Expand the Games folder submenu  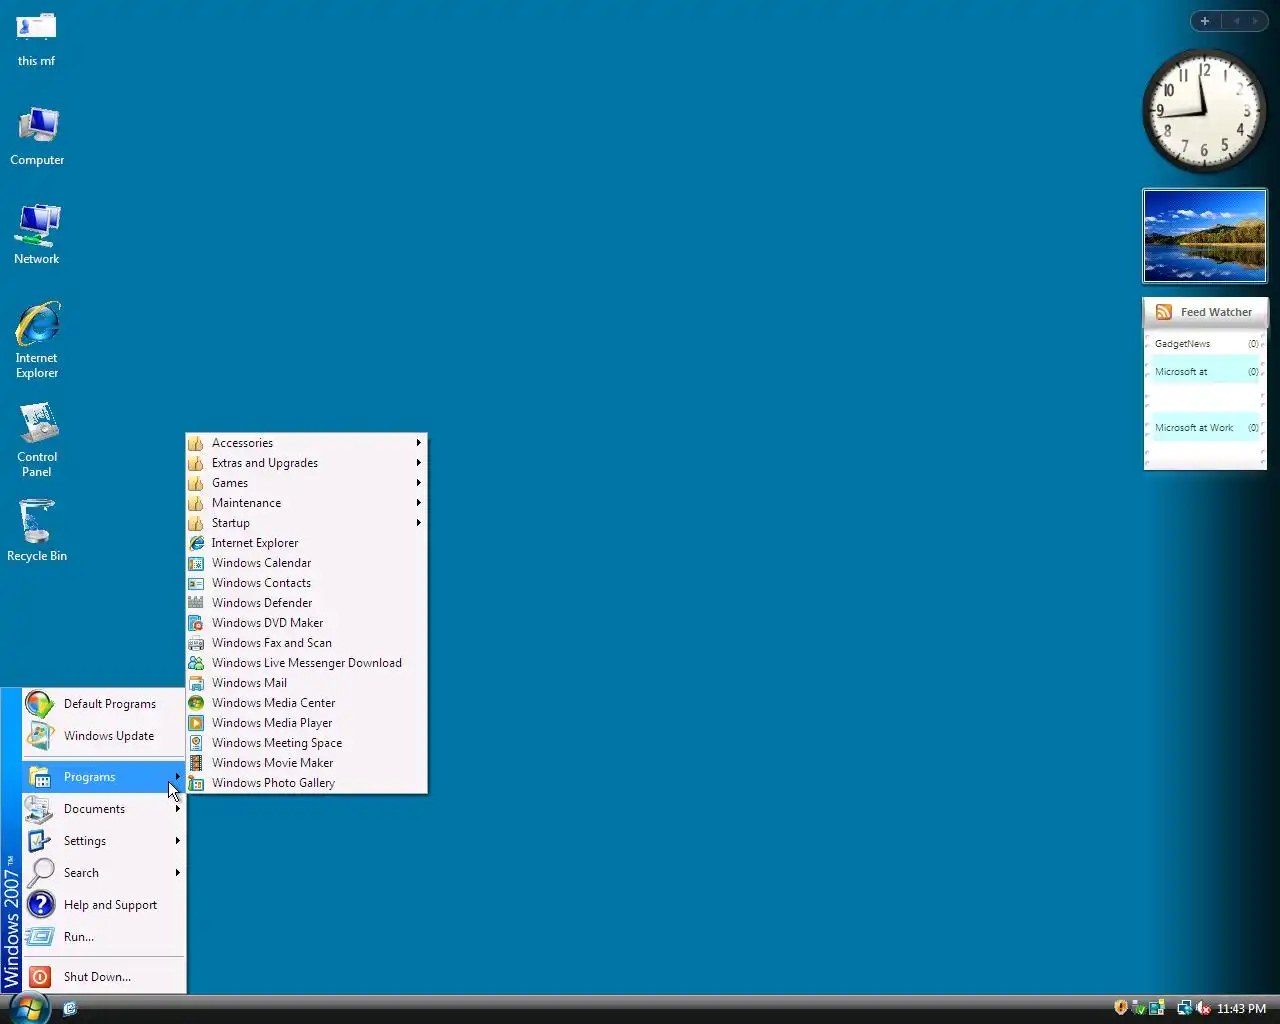coord(306,483)
